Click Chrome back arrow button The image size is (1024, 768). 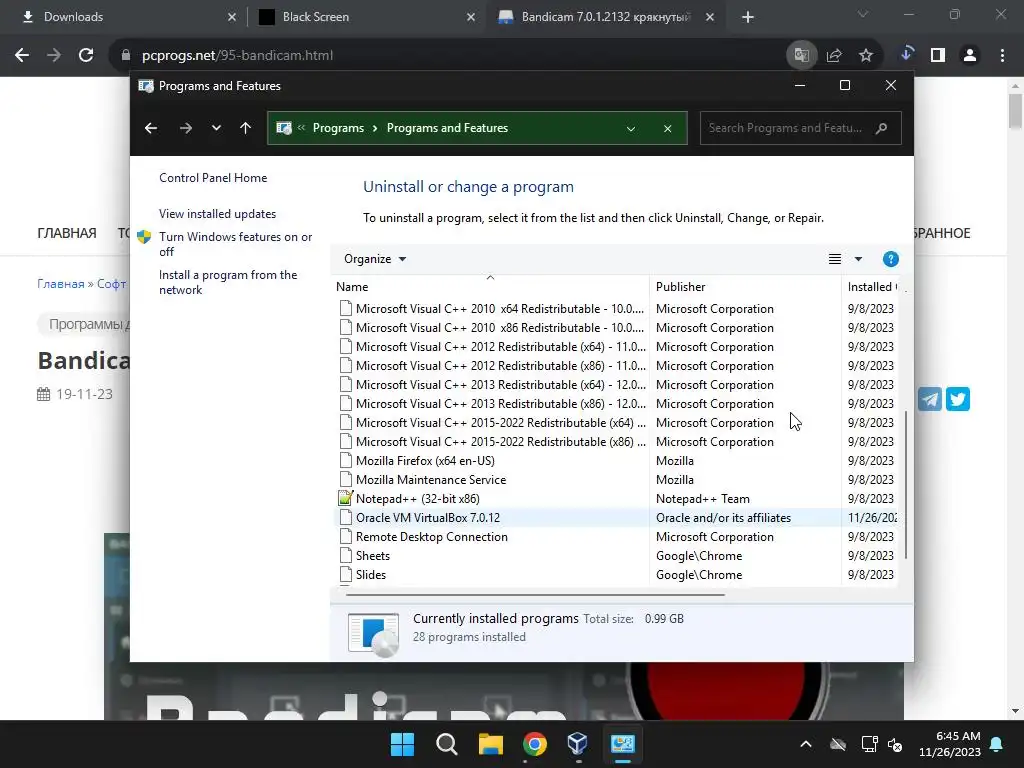(22, 56)
